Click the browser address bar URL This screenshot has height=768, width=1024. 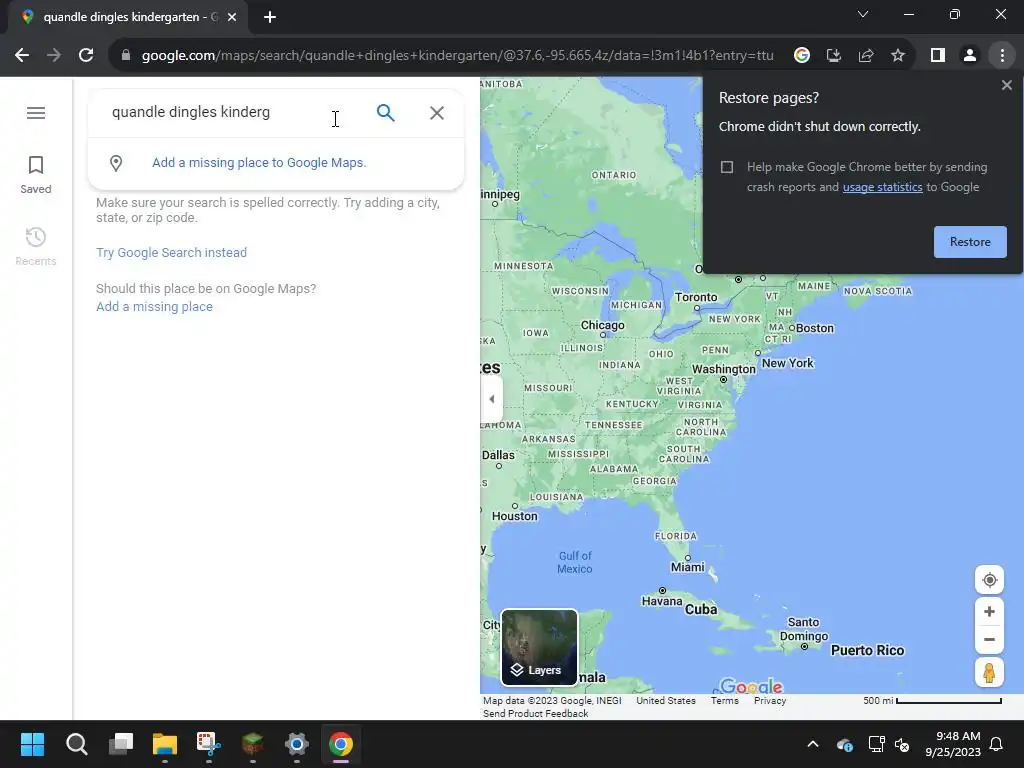(457, 56)
